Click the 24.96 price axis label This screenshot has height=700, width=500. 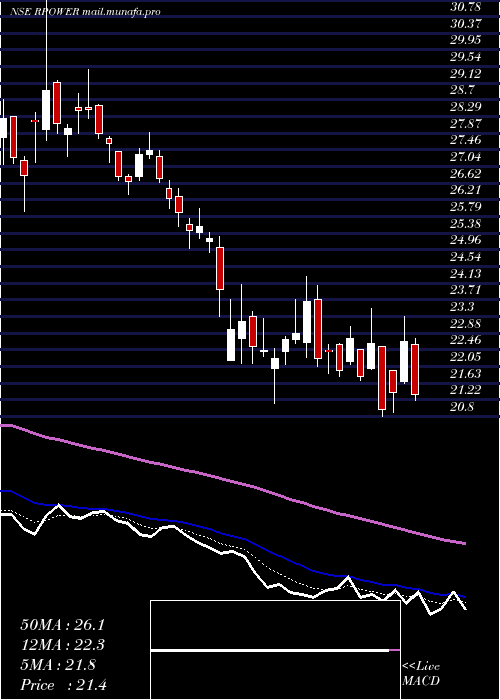[x=466, y=240]
